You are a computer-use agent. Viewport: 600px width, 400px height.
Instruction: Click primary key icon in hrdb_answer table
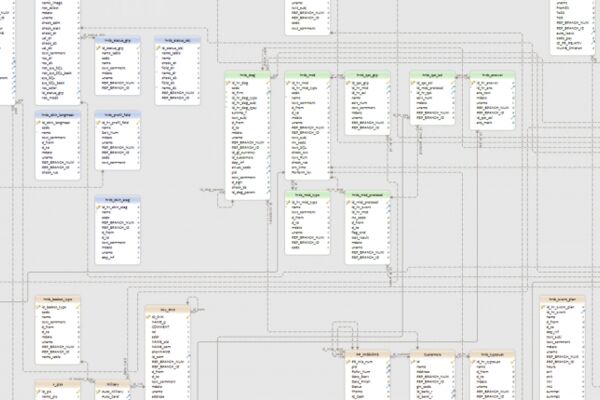pyautogui.click(x=473, y=83)
